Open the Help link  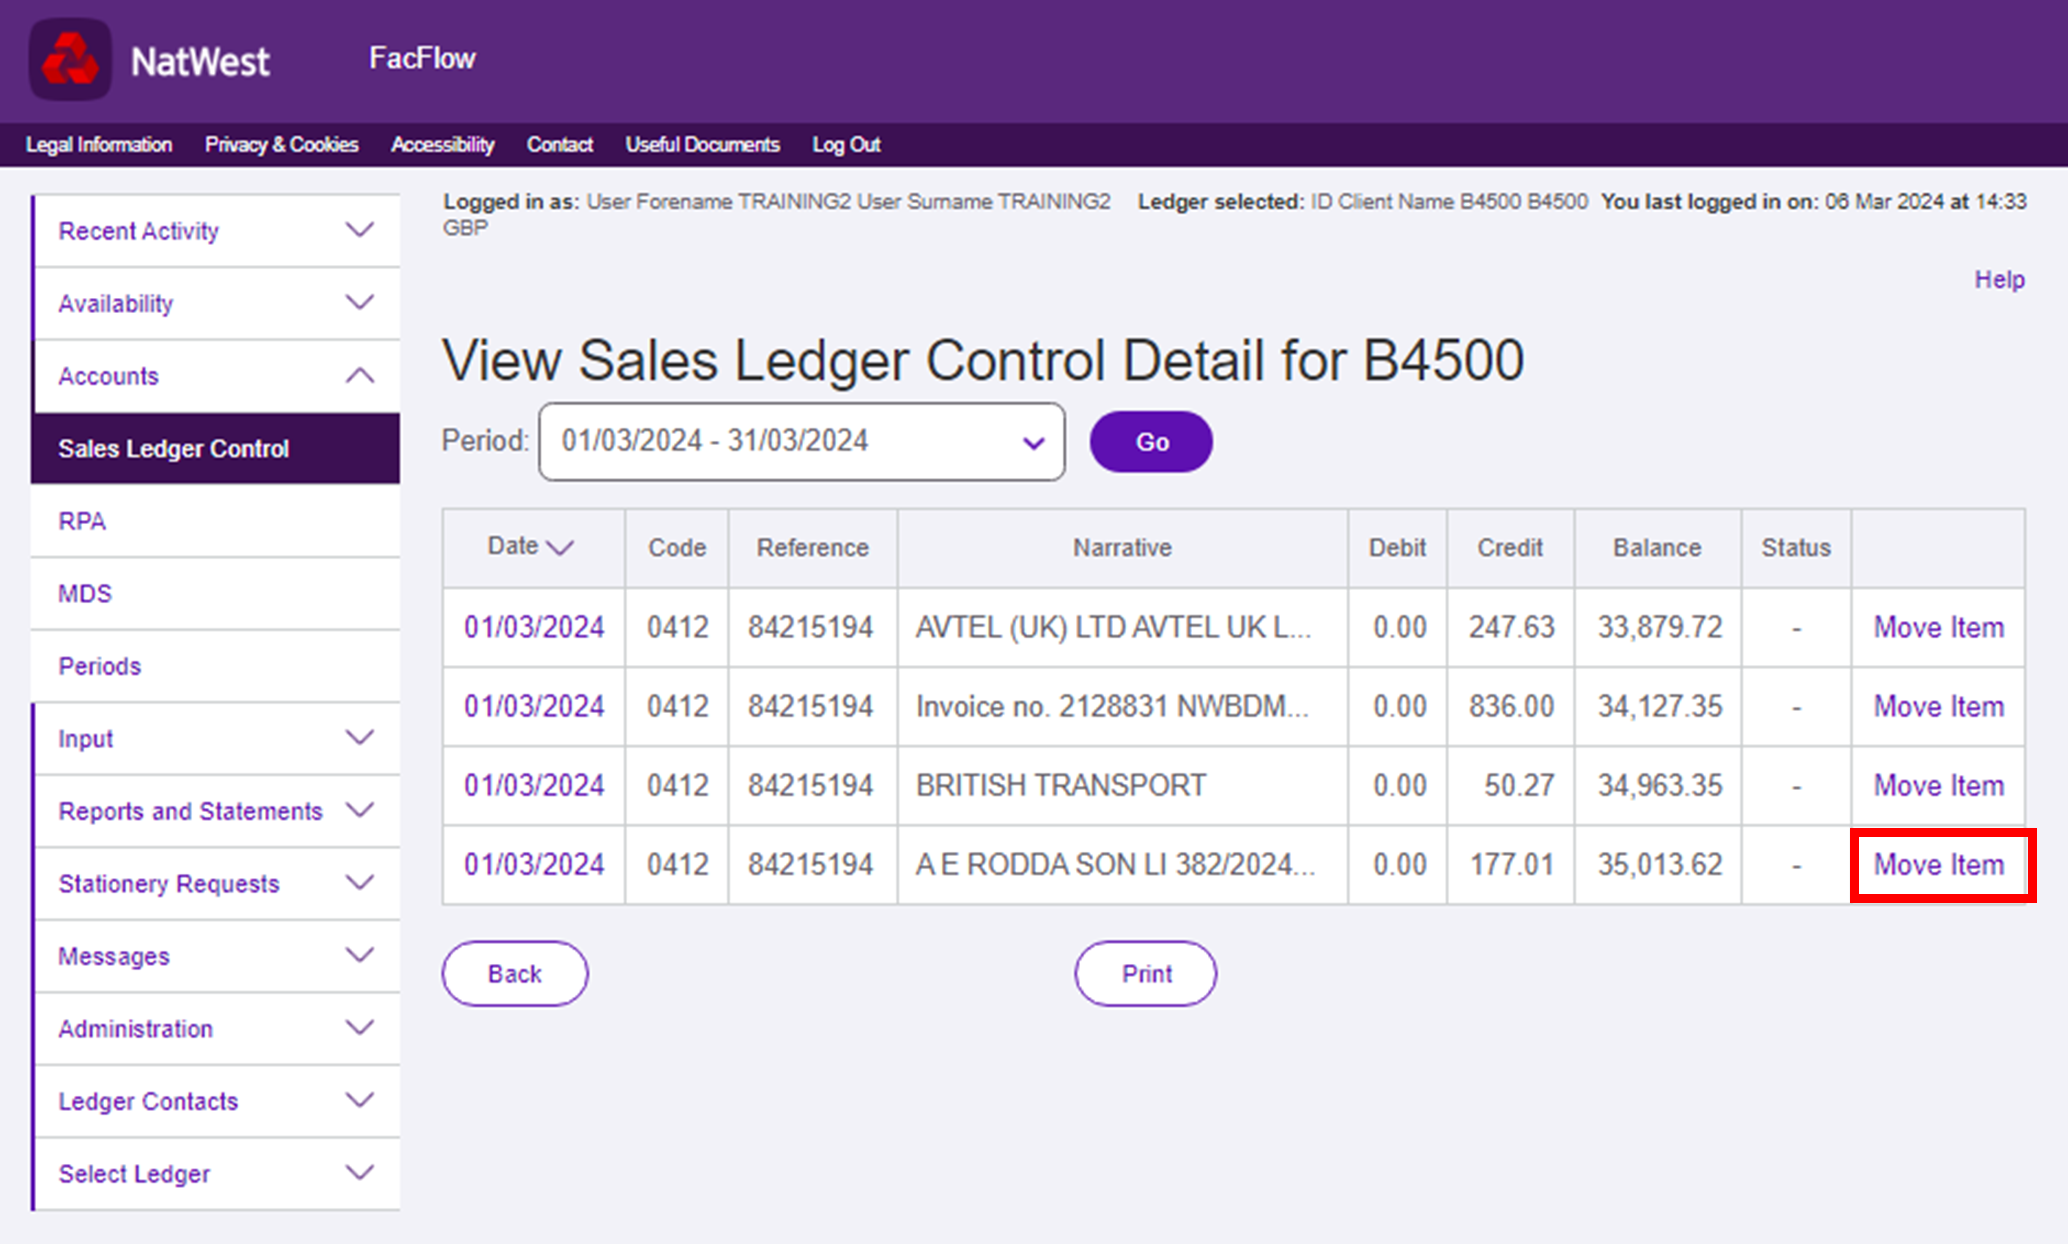(x=1998, y=279)
